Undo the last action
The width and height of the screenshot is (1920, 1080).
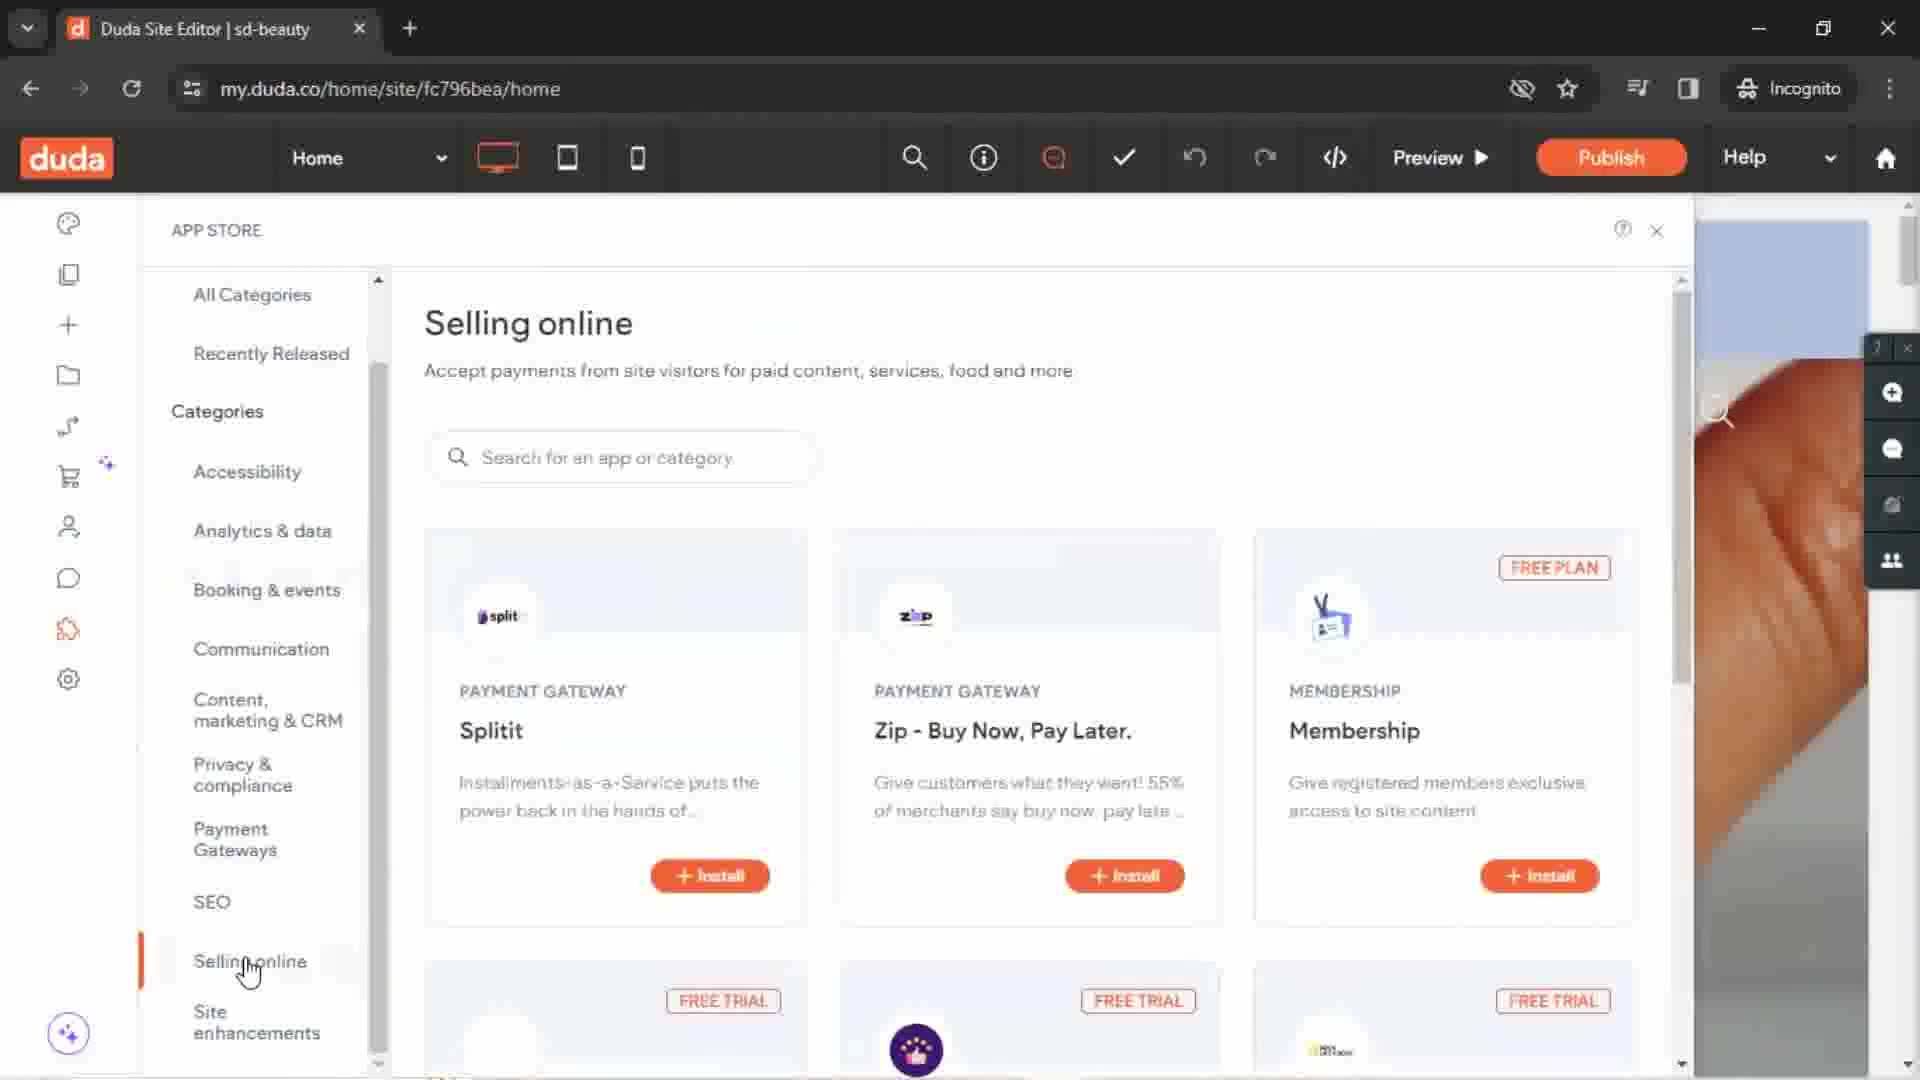click(1194, 158)
